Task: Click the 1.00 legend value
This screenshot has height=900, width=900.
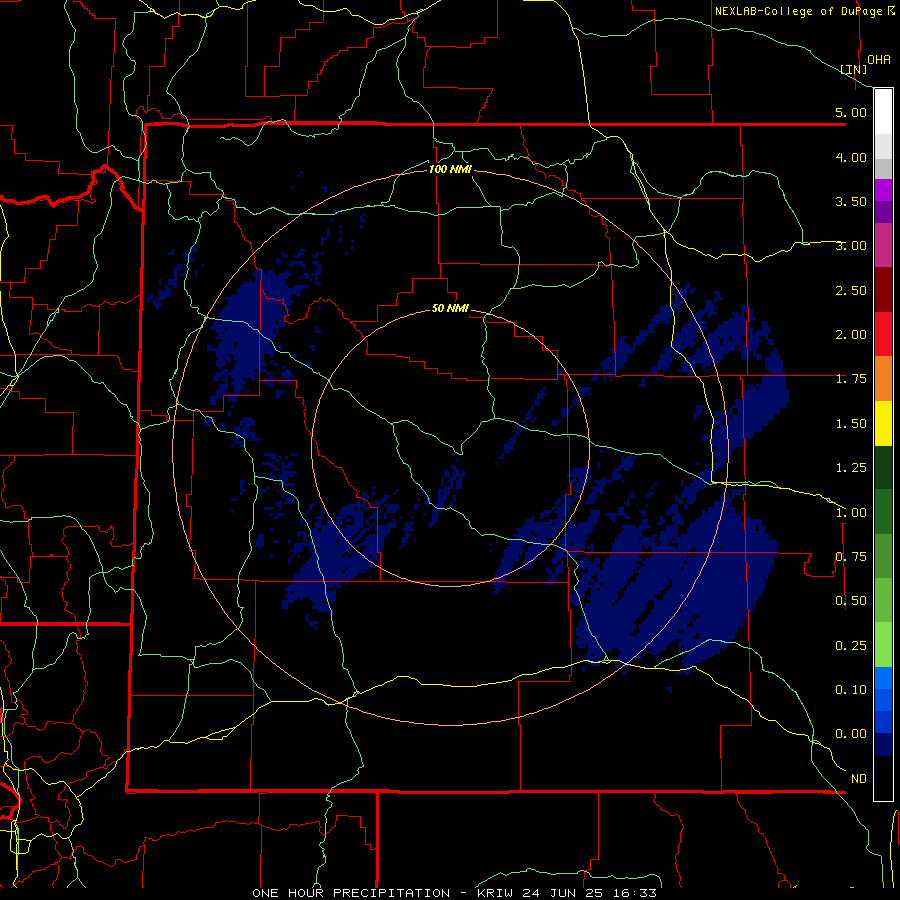Action: point(851,513)
